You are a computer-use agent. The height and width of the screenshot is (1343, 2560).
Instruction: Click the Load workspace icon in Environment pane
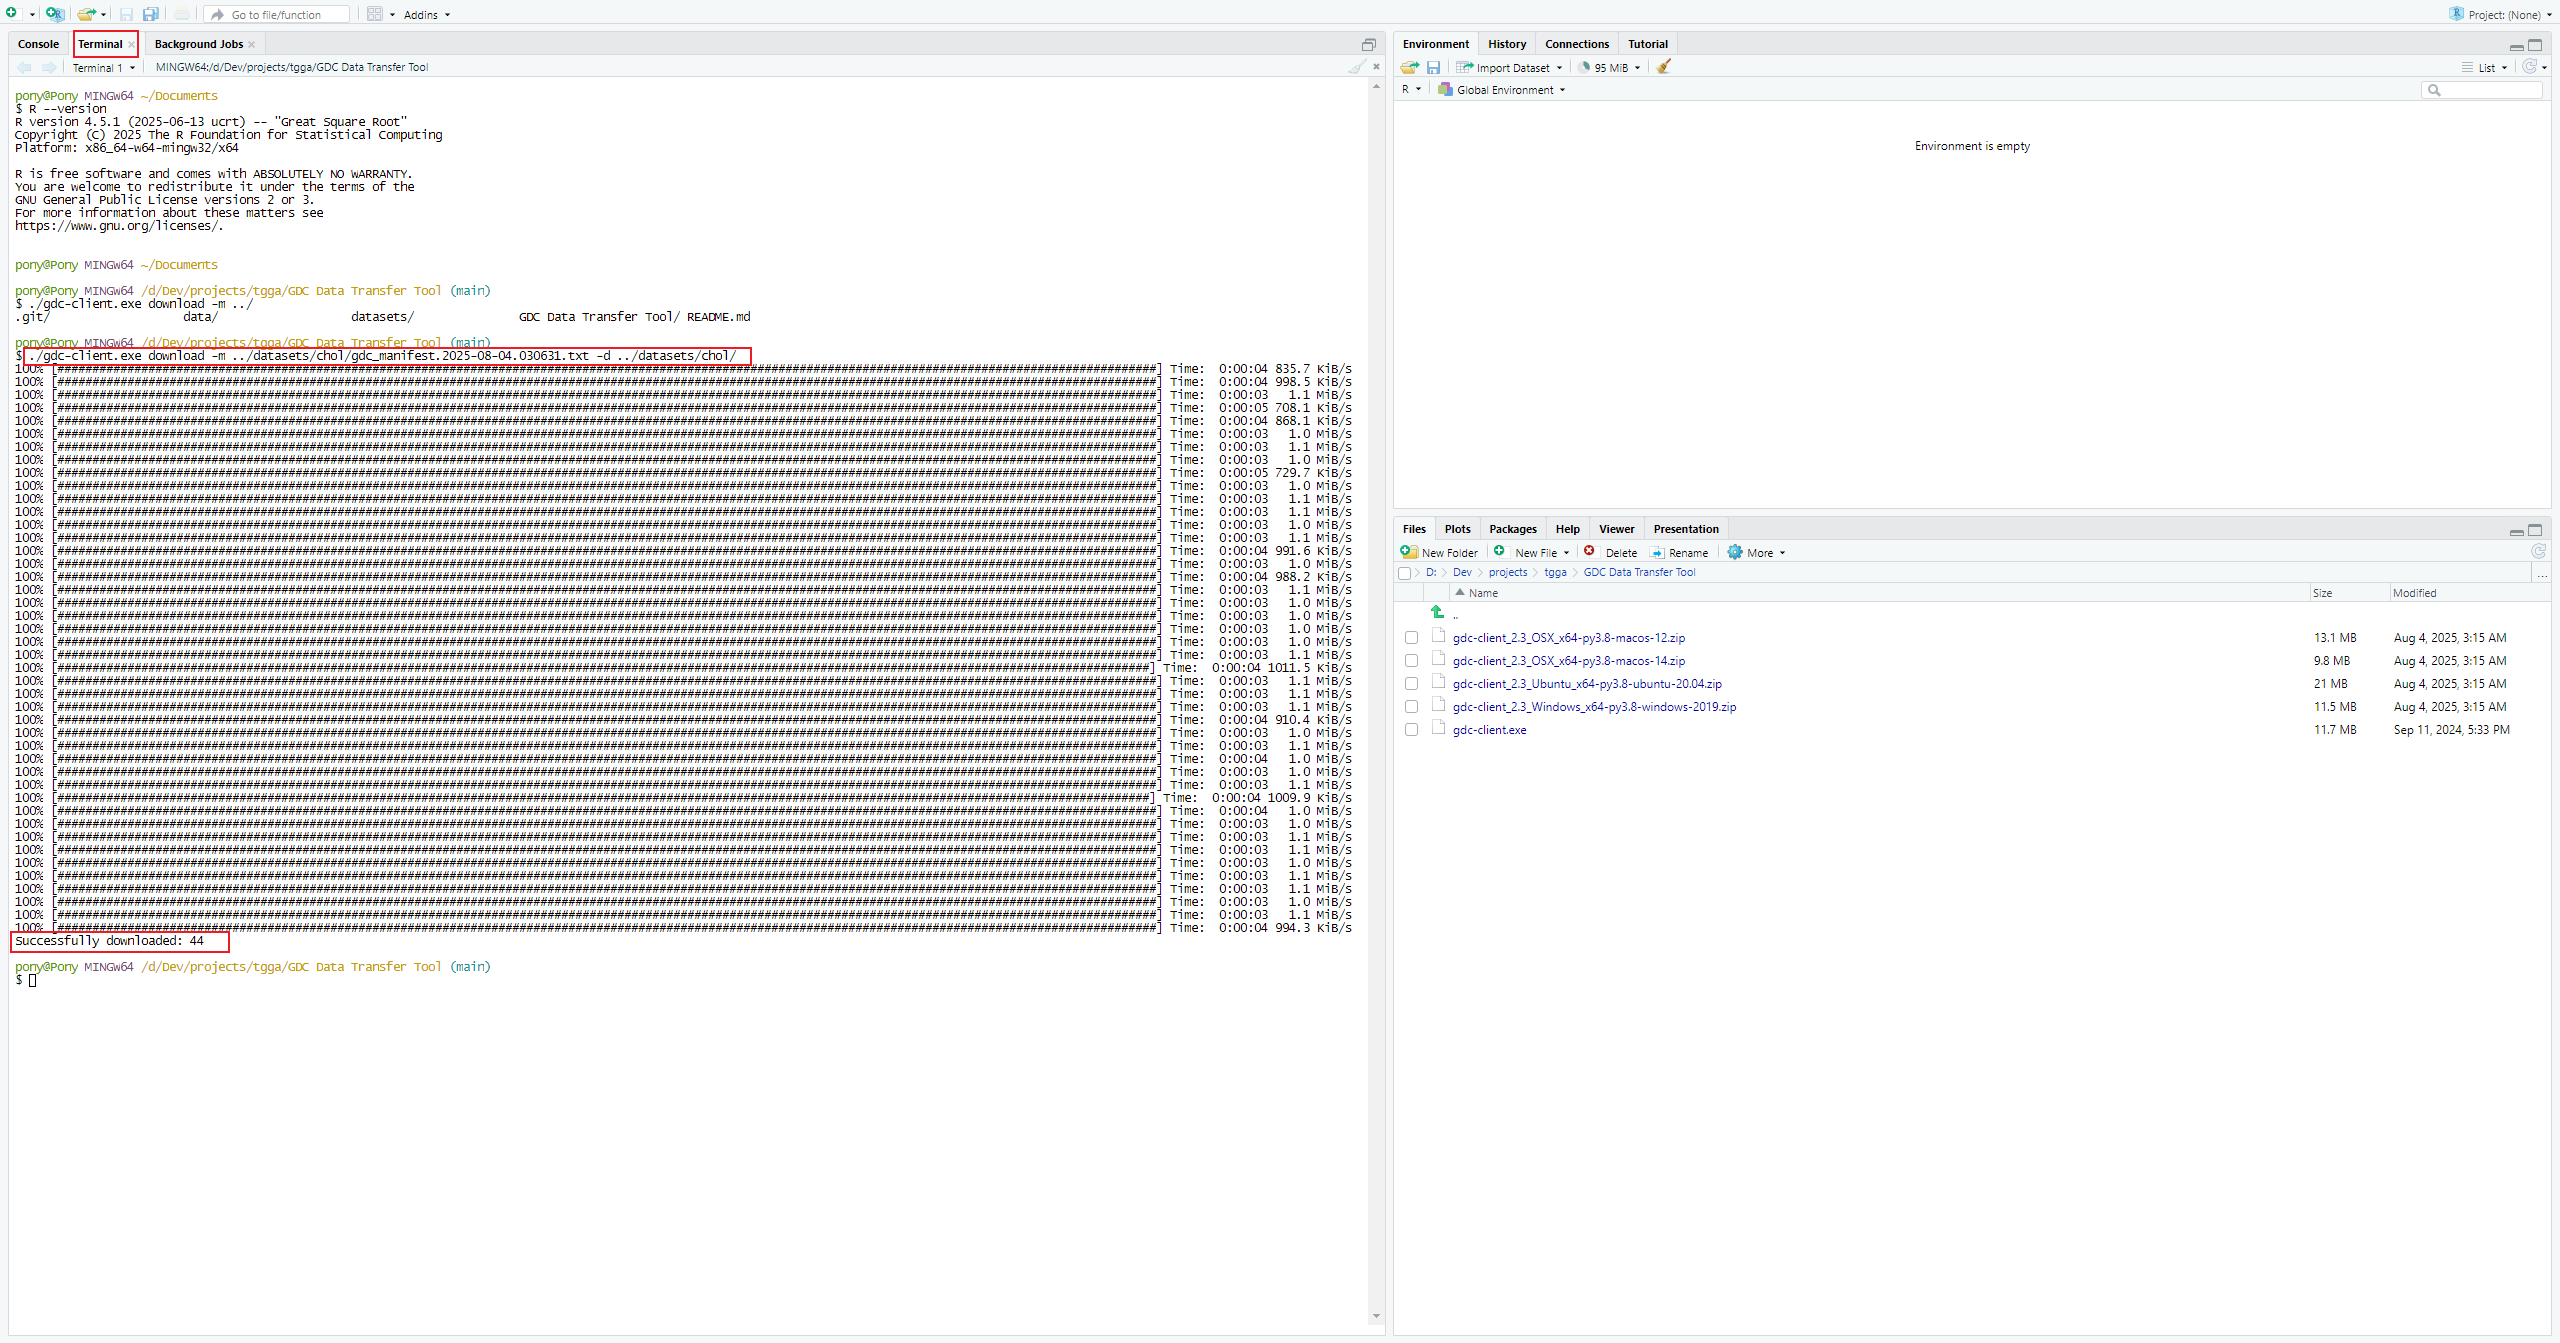tap(1409, 67)
